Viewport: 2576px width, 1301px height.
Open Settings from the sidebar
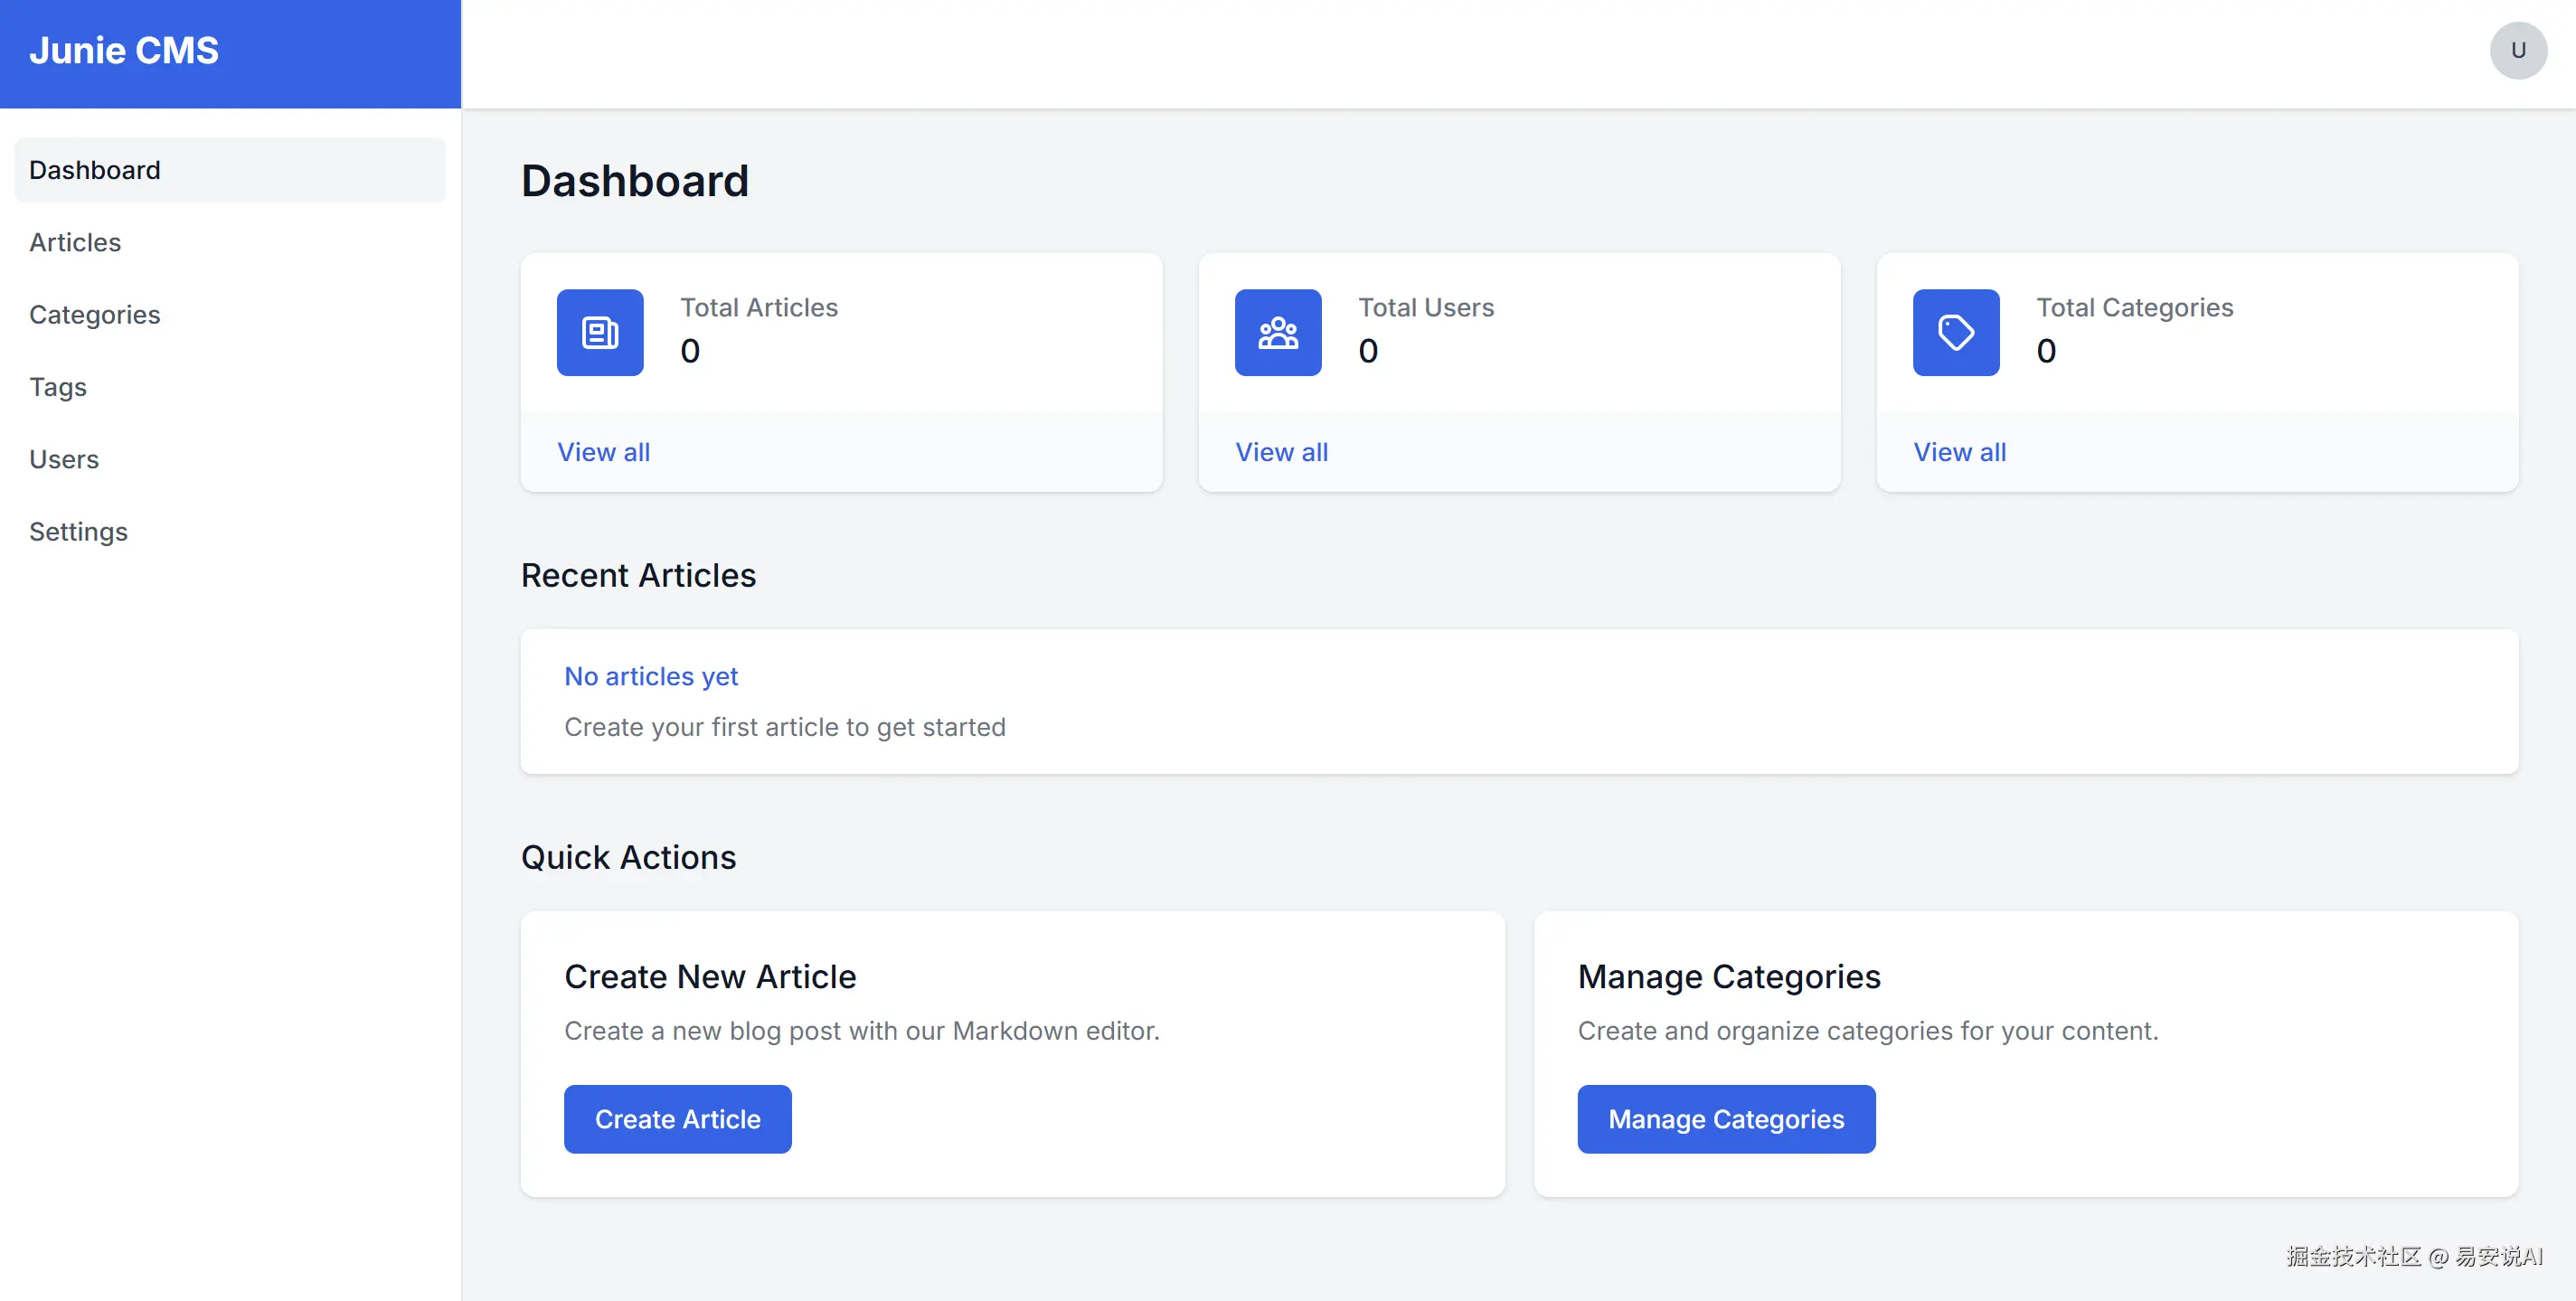click(78, 532)
